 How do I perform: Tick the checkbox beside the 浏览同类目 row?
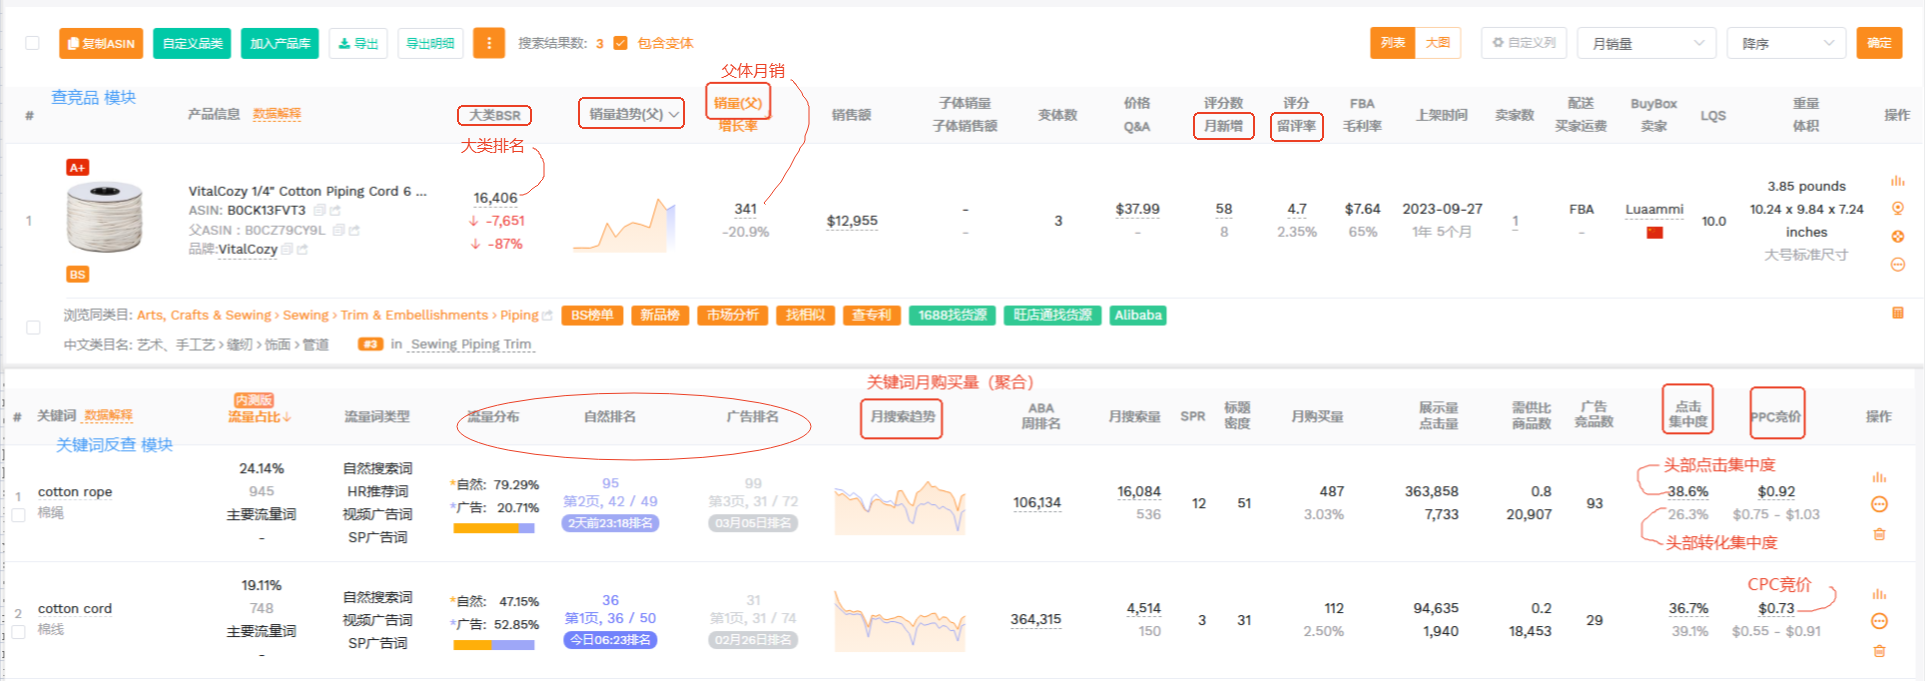click(x=33, y=328)
